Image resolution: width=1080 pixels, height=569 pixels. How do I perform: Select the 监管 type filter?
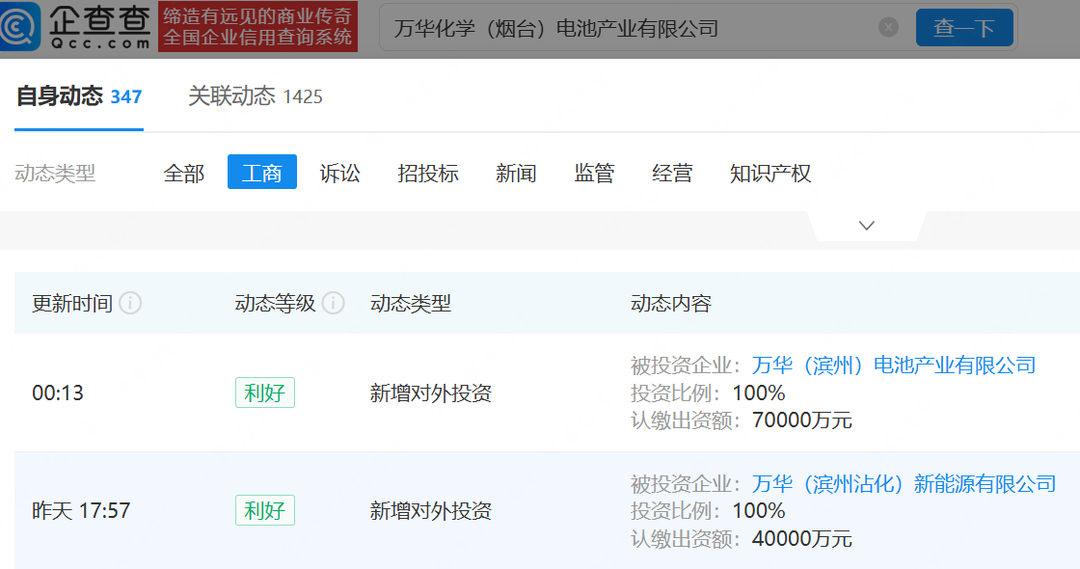(x=594, y=173)
